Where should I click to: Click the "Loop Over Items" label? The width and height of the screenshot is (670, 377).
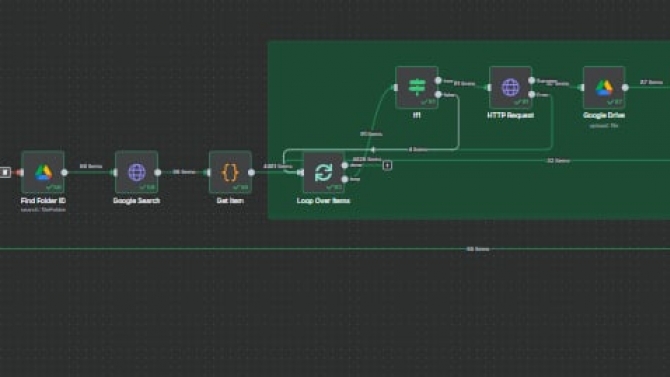pos(323,200)
